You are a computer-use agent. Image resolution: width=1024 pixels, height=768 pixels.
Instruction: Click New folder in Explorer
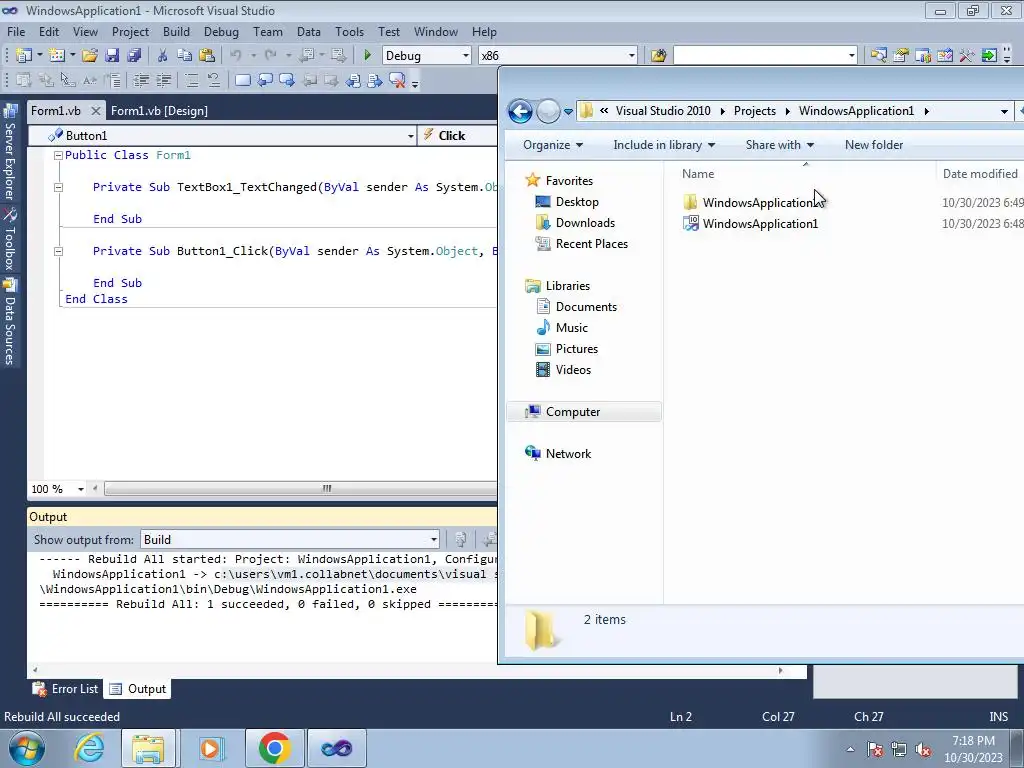click(874, 145)
